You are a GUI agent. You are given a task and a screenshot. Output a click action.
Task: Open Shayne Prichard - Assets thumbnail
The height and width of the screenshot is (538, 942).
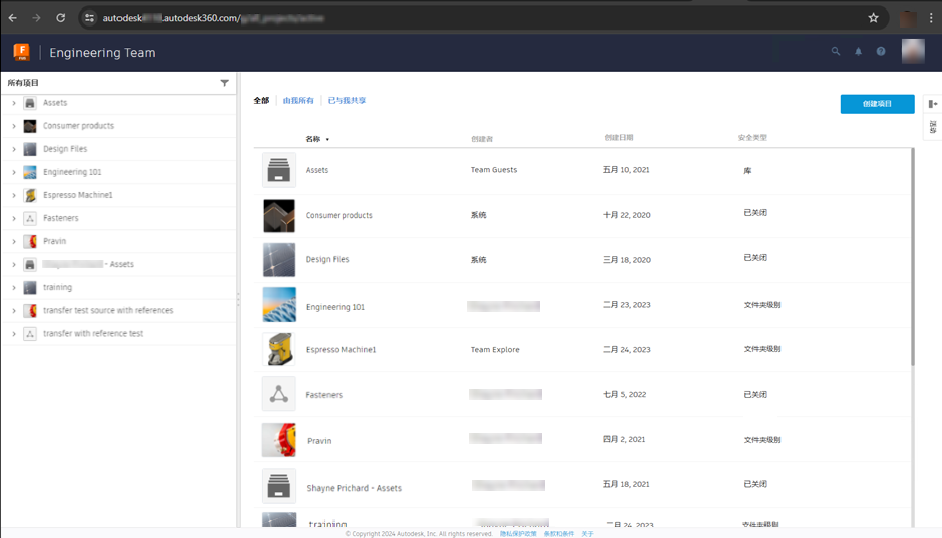[279, 485]
